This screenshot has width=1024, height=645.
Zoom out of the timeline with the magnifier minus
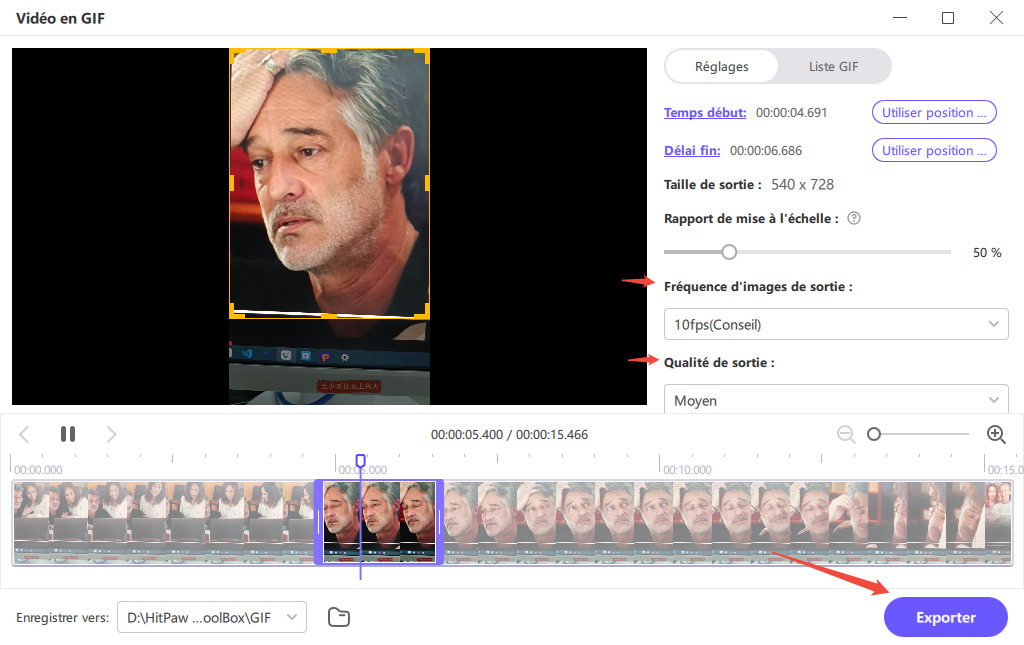coord(845,434)
